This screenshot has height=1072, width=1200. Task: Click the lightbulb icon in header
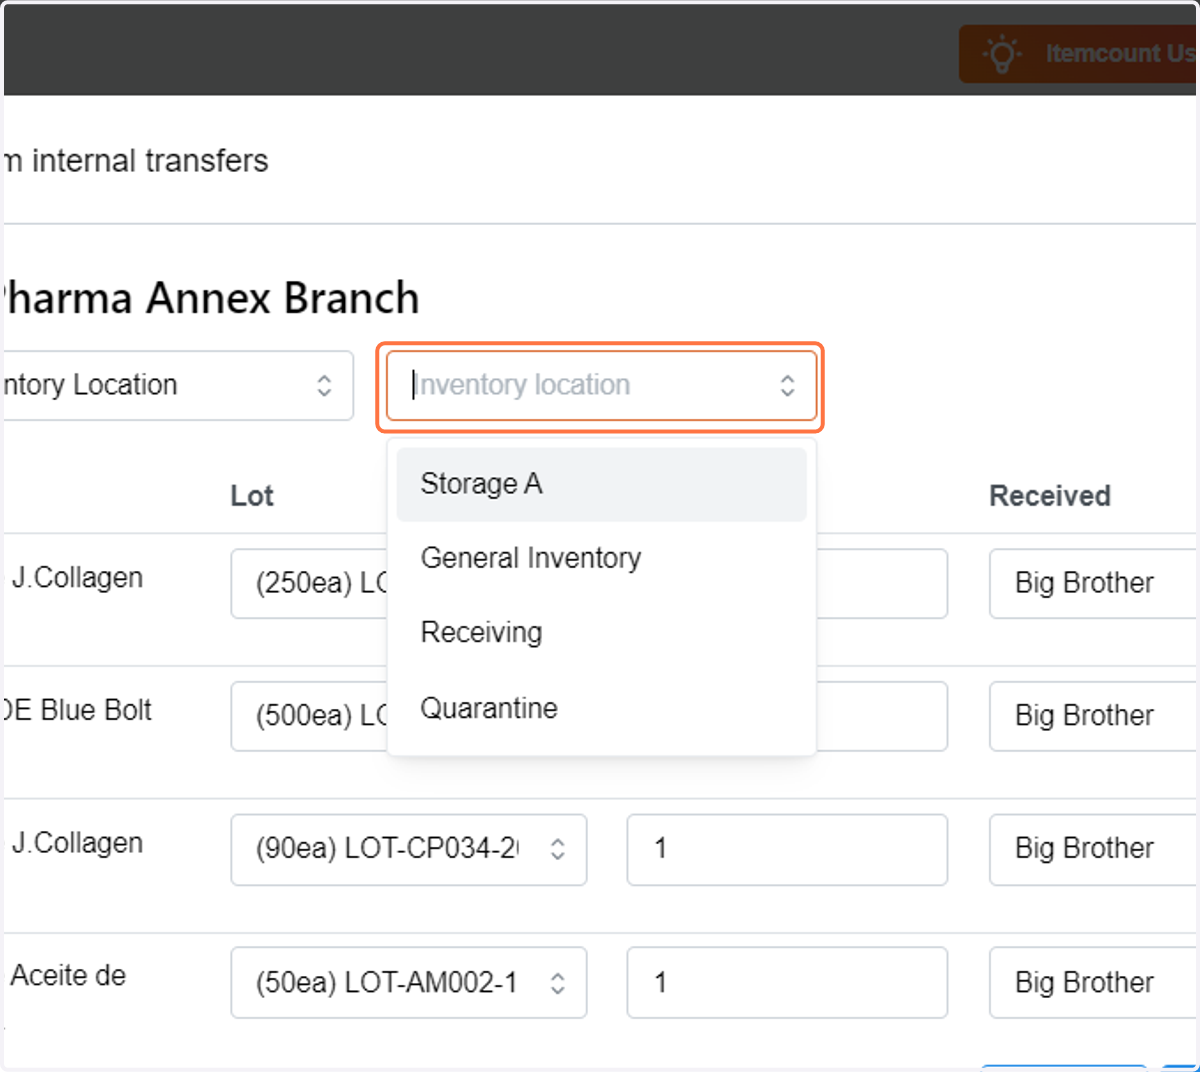click(1002, 53)
